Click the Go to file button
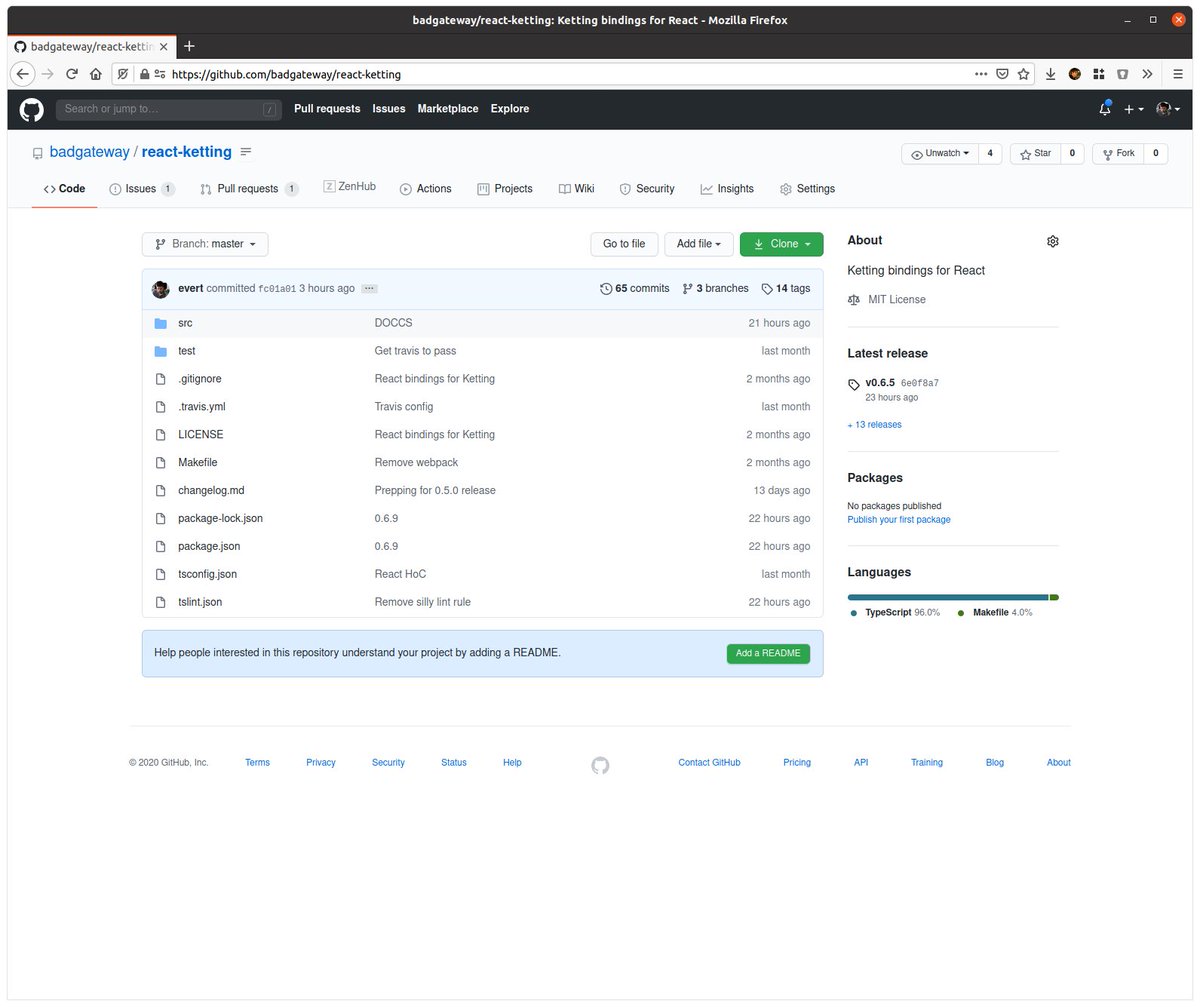 (x=624, y=244)
